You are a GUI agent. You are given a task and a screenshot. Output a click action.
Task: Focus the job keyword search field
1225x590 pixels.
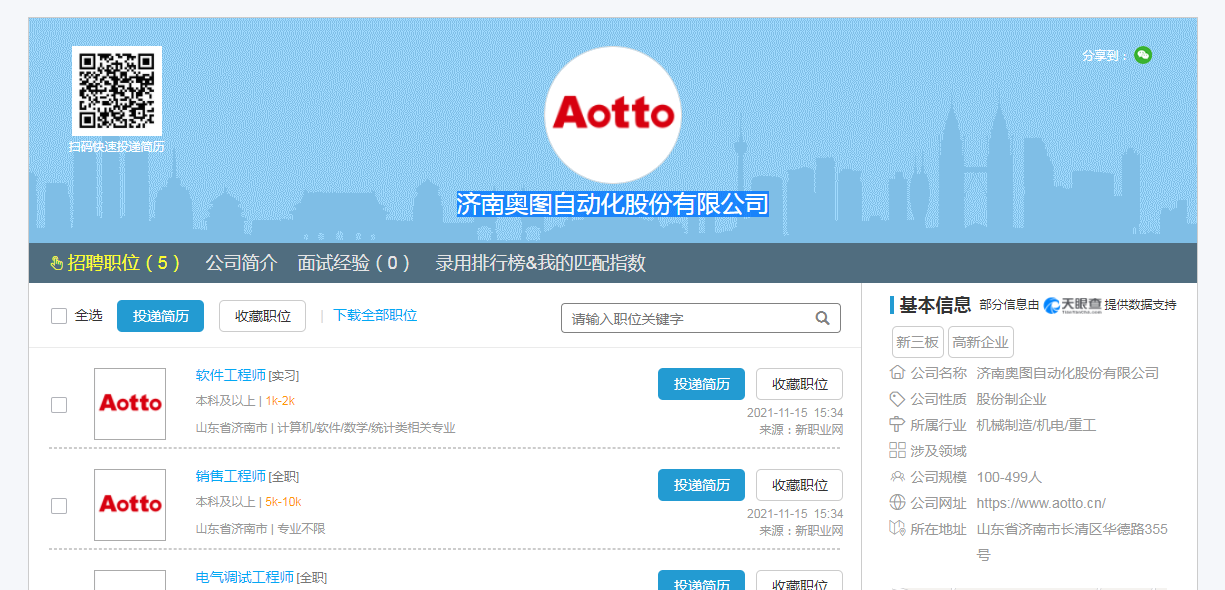688,319
